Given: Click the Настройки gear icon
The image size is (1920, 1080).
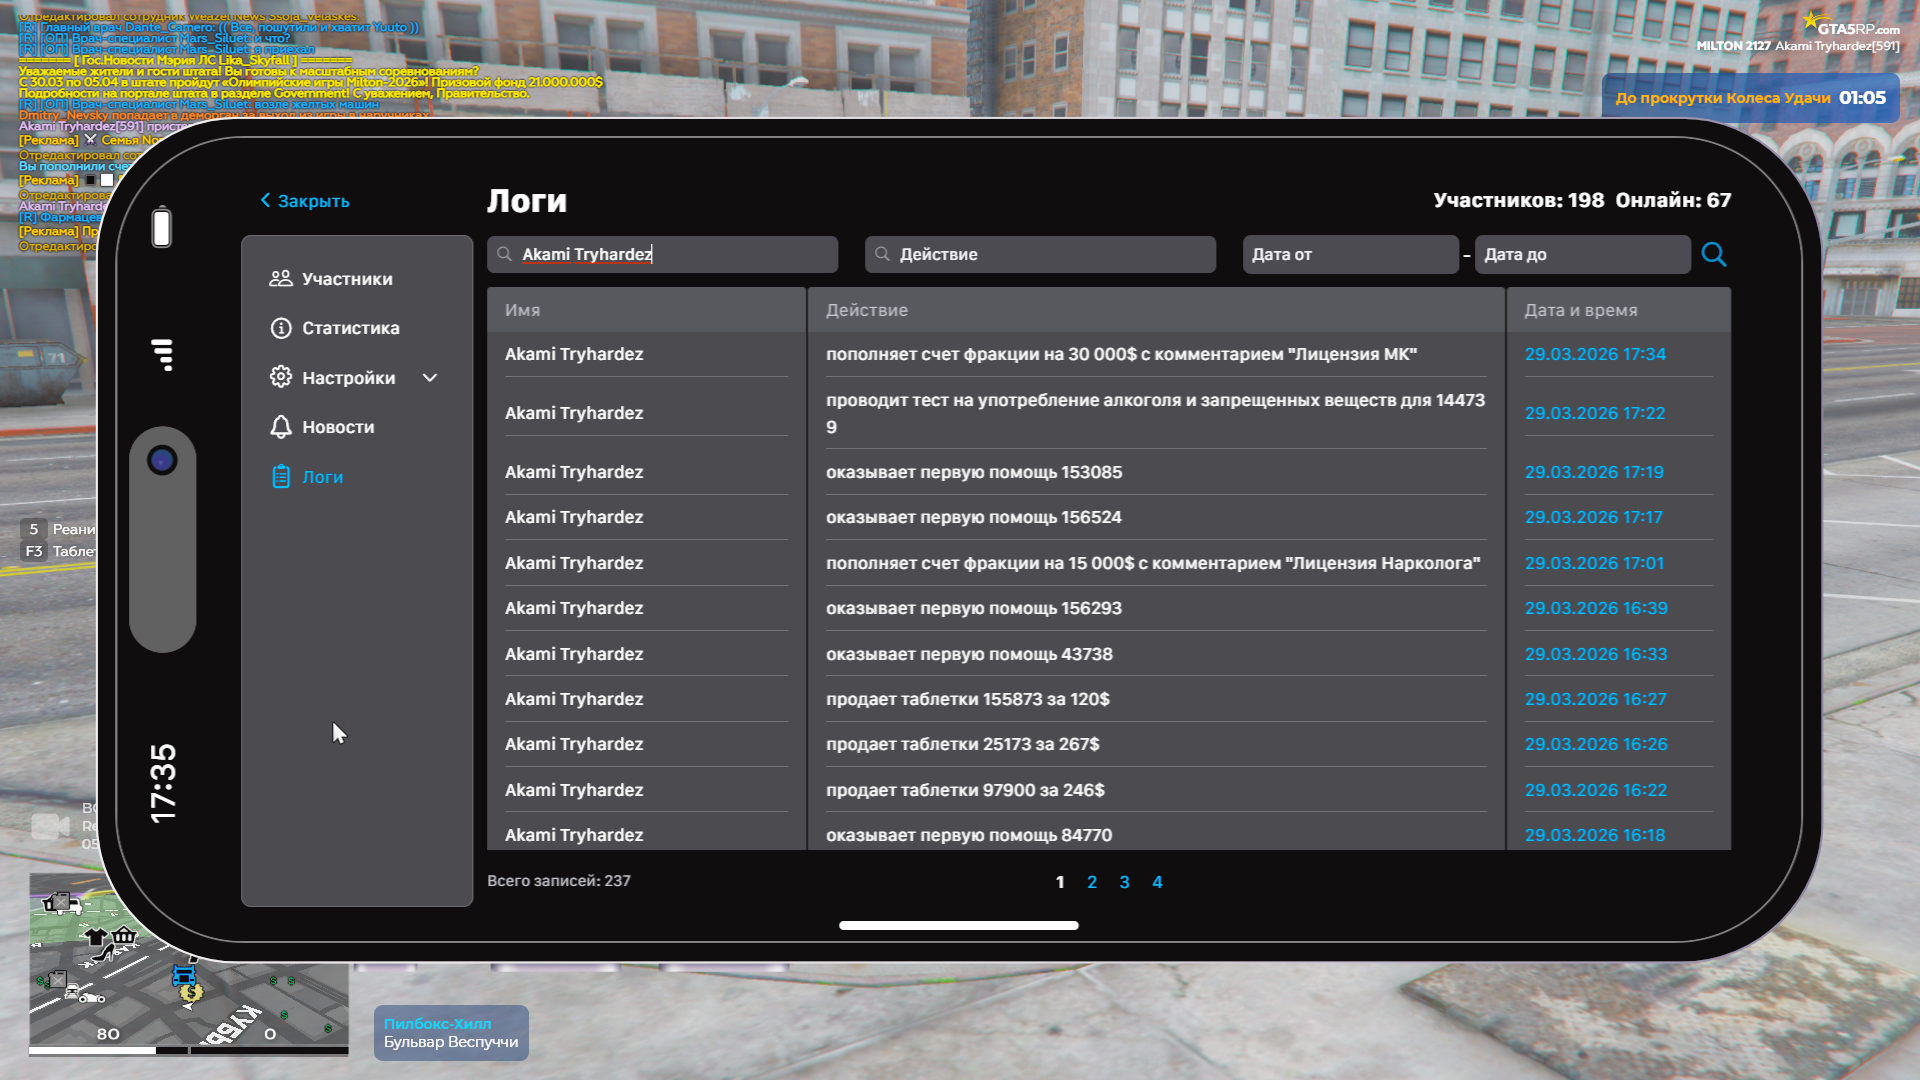Looking at the screenshot, I should pyautogui.click(x=281, y=377).
